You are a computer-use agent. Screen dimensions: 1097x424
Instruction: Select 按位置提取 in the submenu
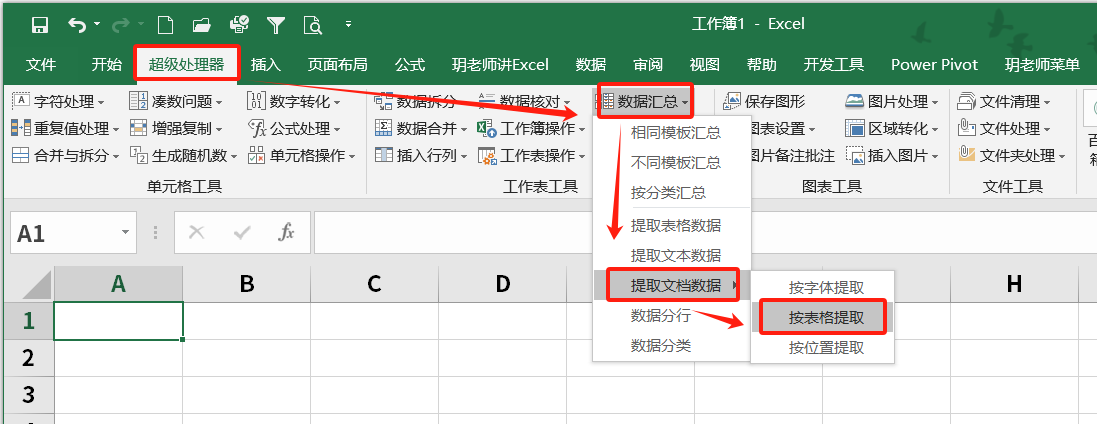(826, 348)
